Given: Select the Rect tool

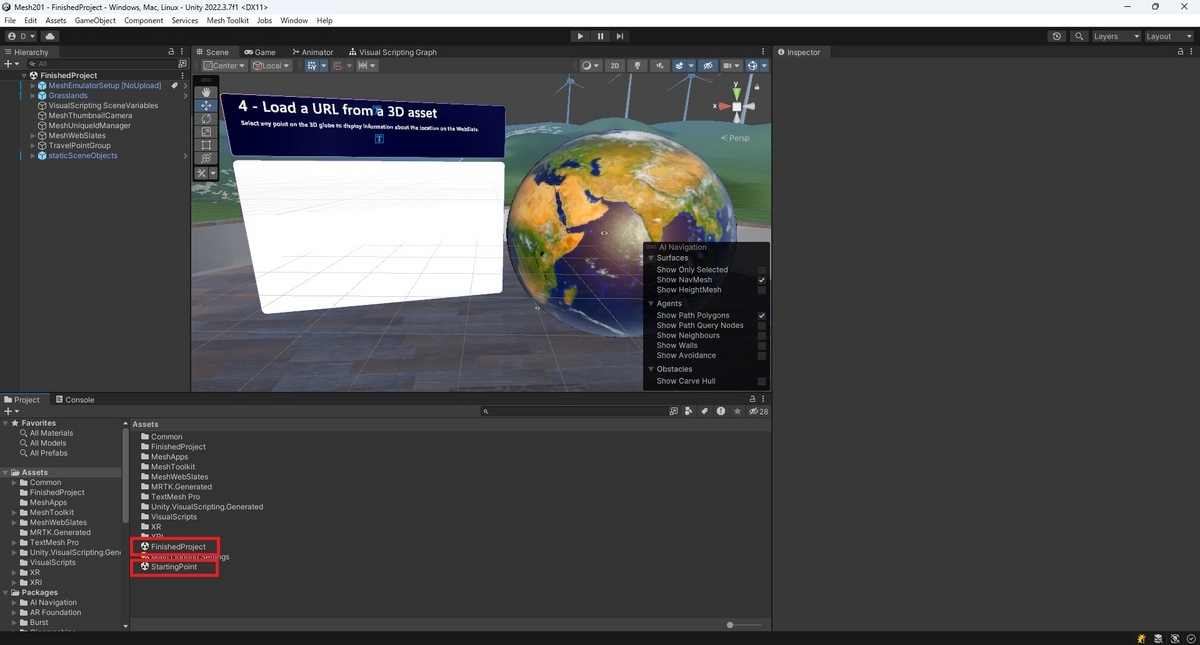Looking at the screenshot, I should tap(207, 145).
